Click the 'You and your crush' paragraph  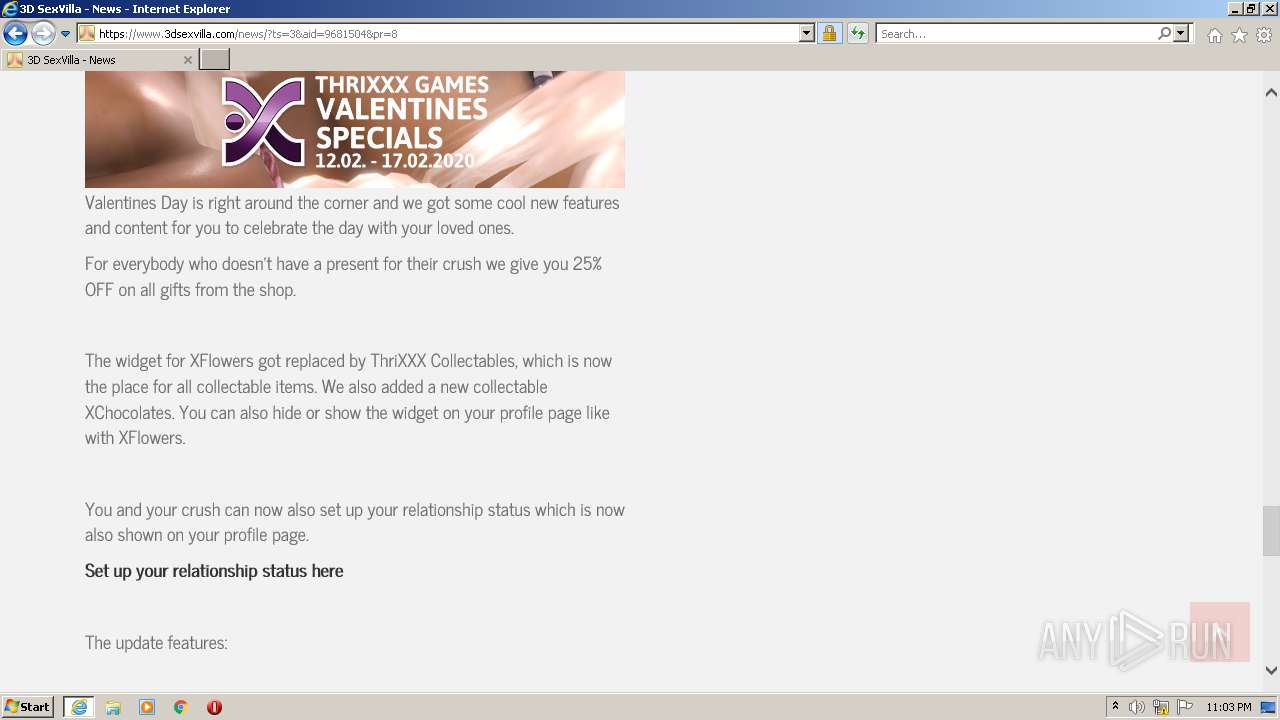[x=355, y=522]
